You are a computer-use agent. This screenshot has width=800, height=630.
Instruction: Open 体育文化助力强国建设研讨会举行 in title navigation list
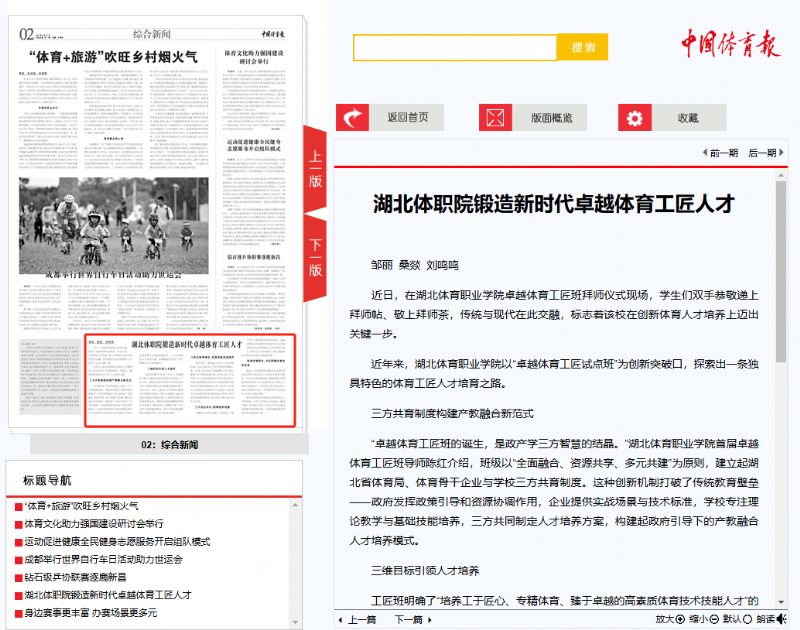(94, 524)
